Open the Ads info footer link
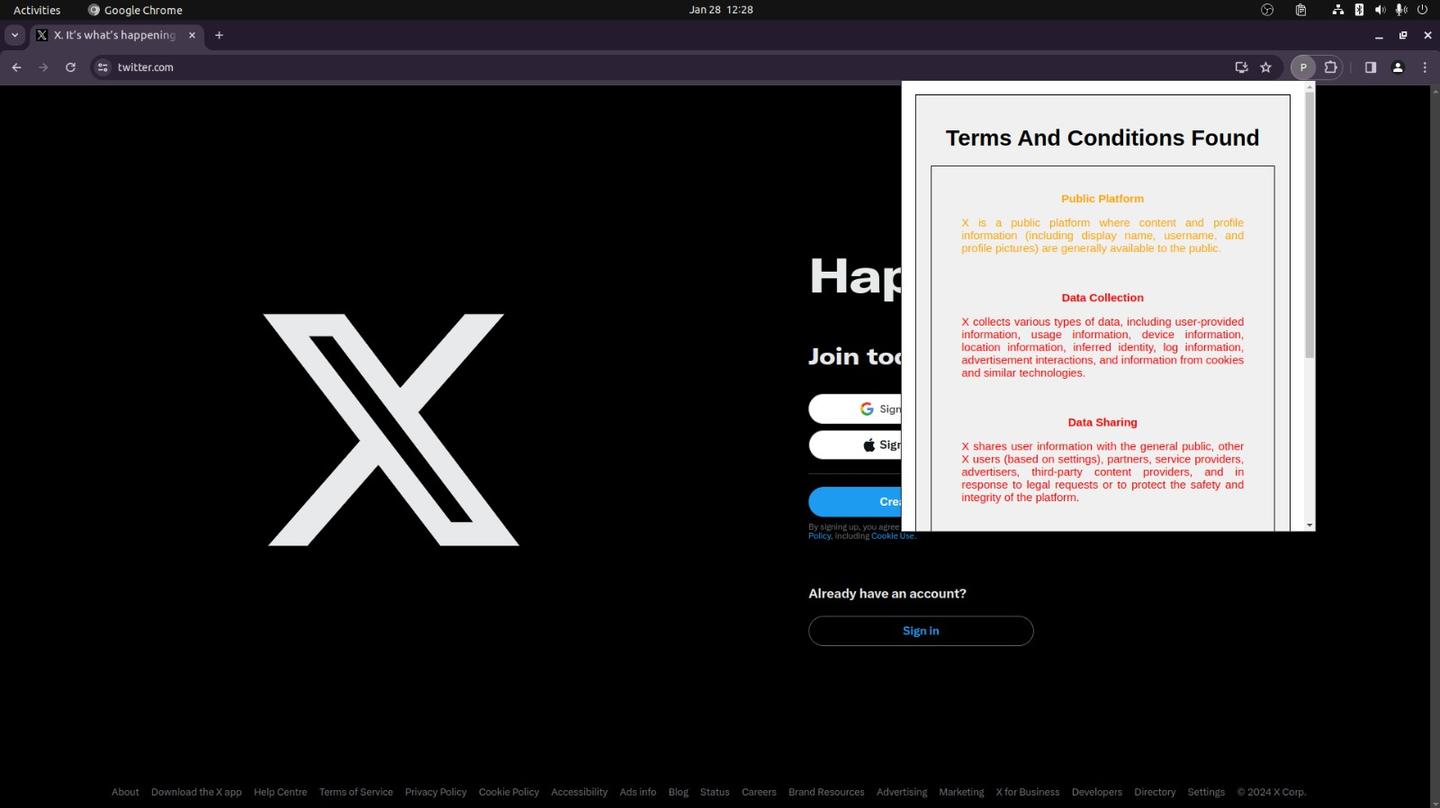 click(x=638, y=792)
